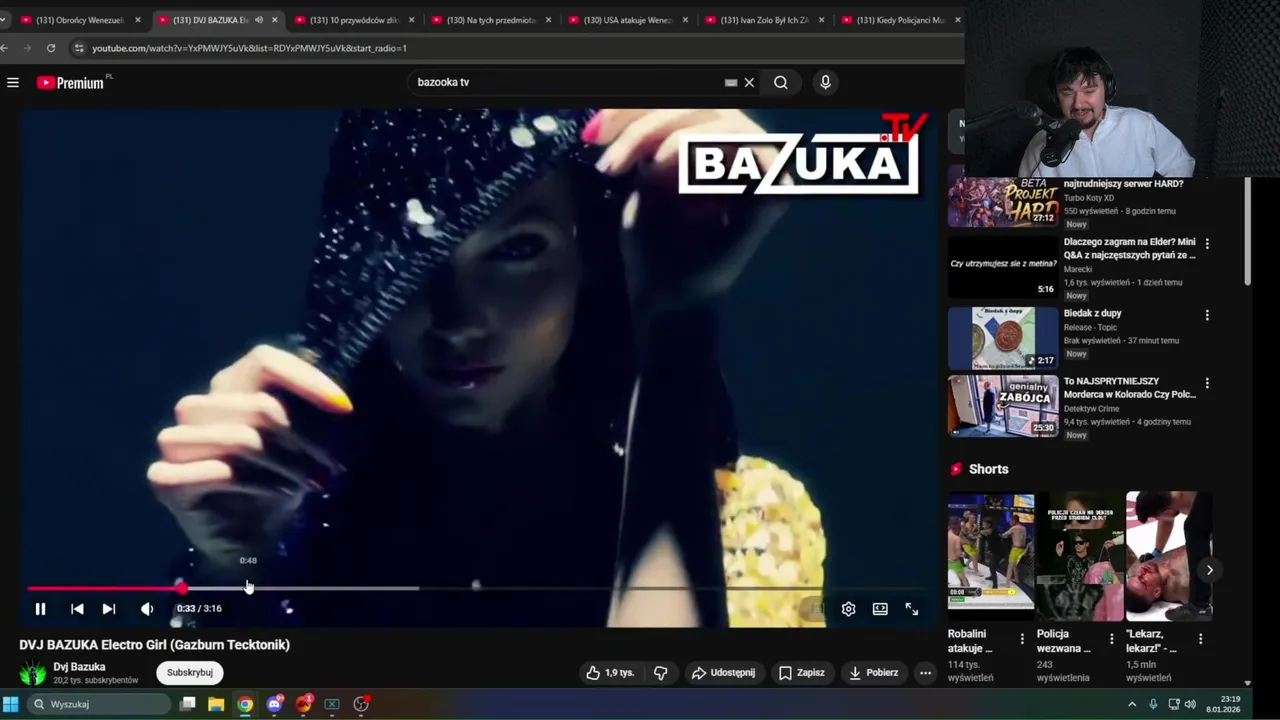Click the 'Detektyw Crime' channel name
The image size is (1280, 720).
(x=1094, y=408)
